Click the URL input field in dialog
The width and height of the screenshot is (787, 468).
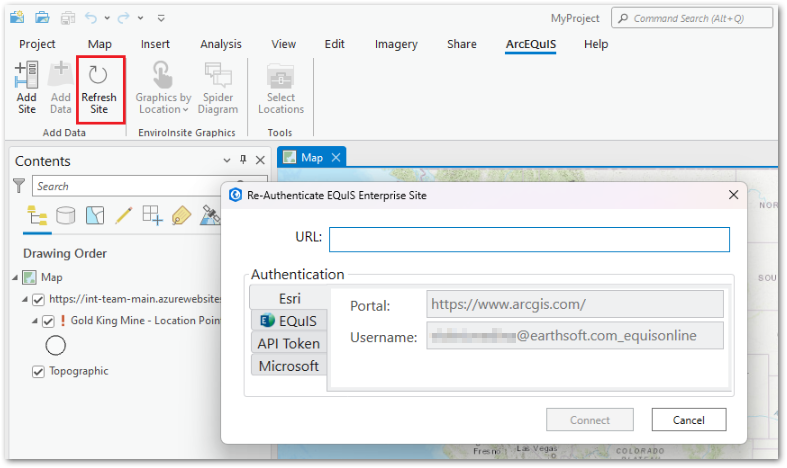click(529, 240)
